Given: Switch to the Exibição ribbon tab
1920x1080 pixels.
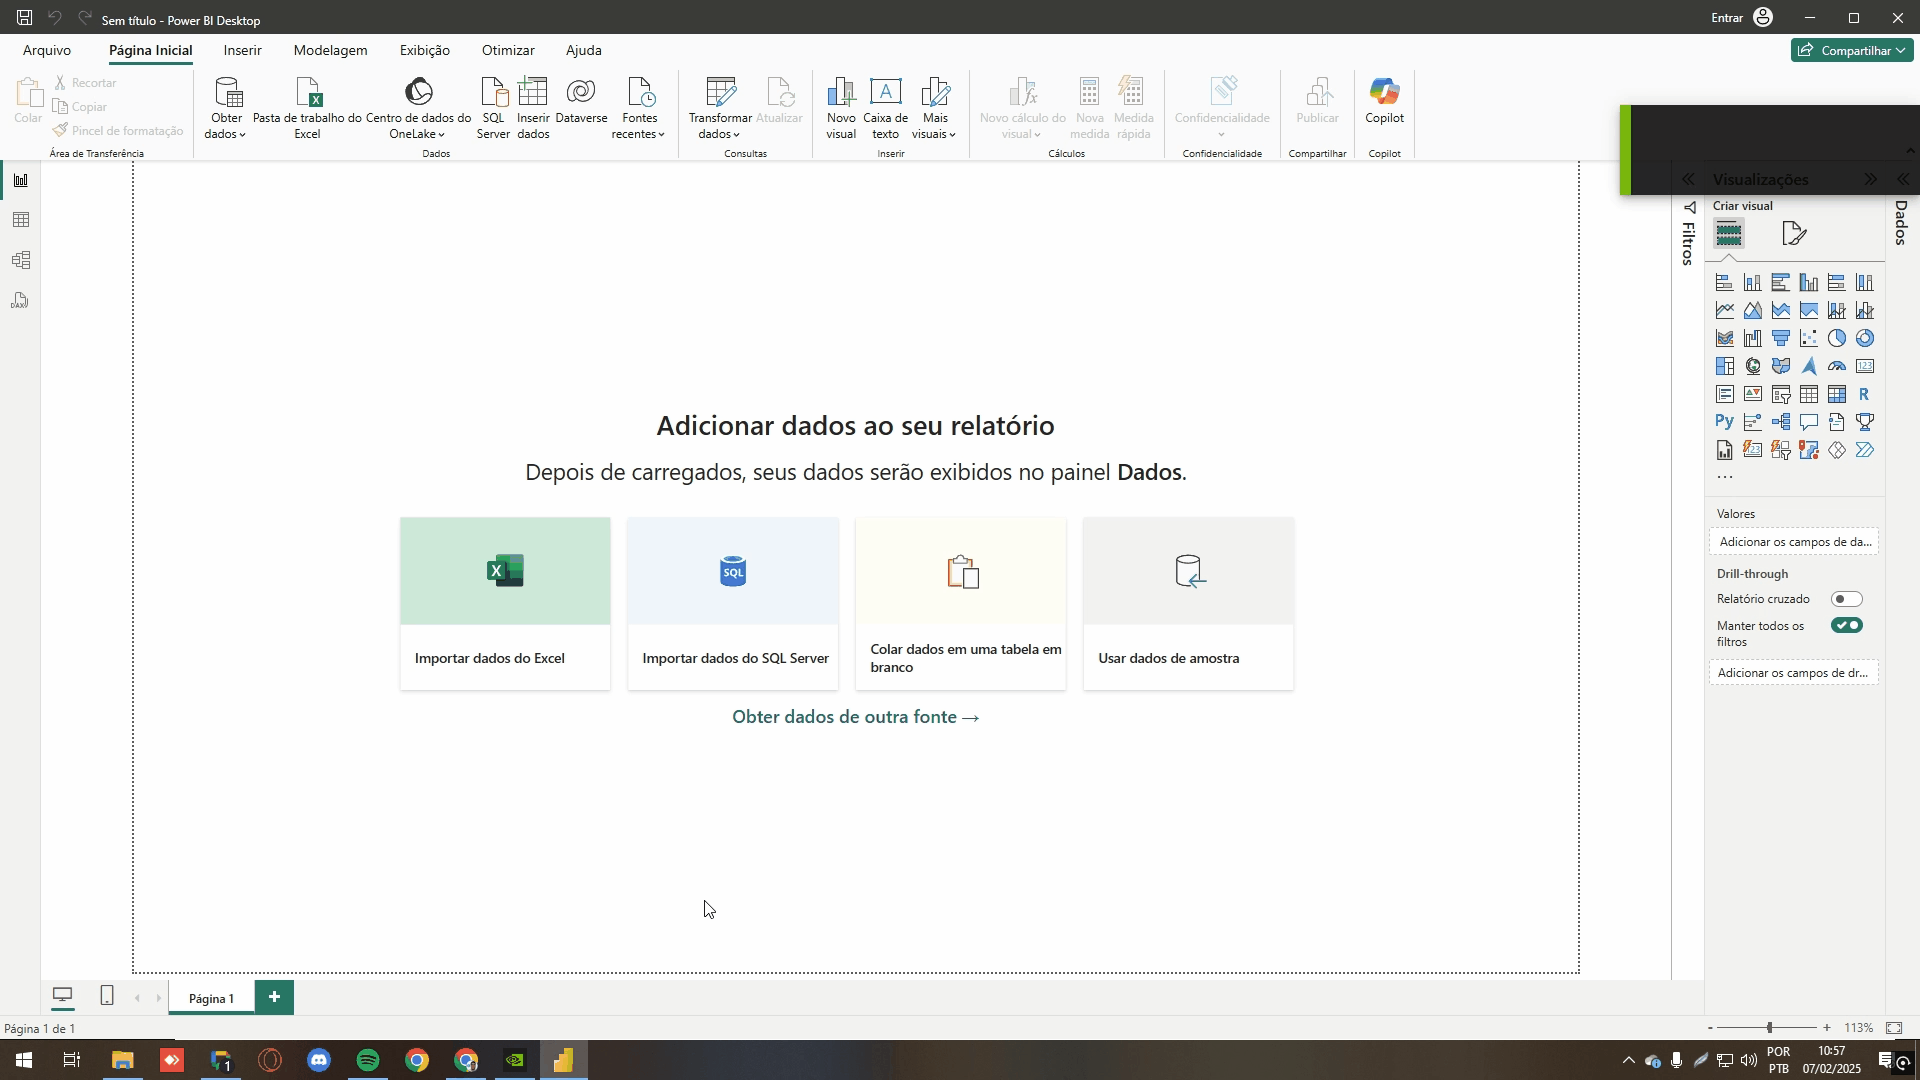Looking at the screenshot, I should click(x=424, y=50).
